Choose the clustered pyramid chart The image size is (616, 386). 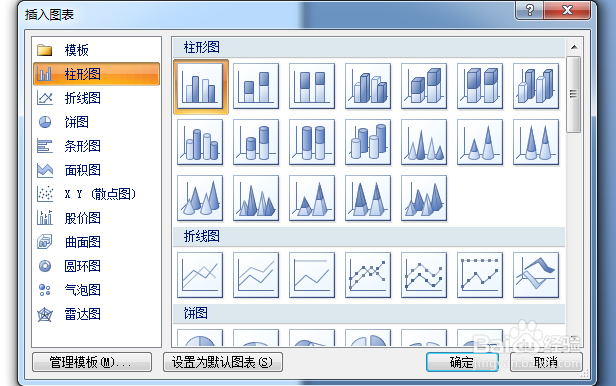256,198
